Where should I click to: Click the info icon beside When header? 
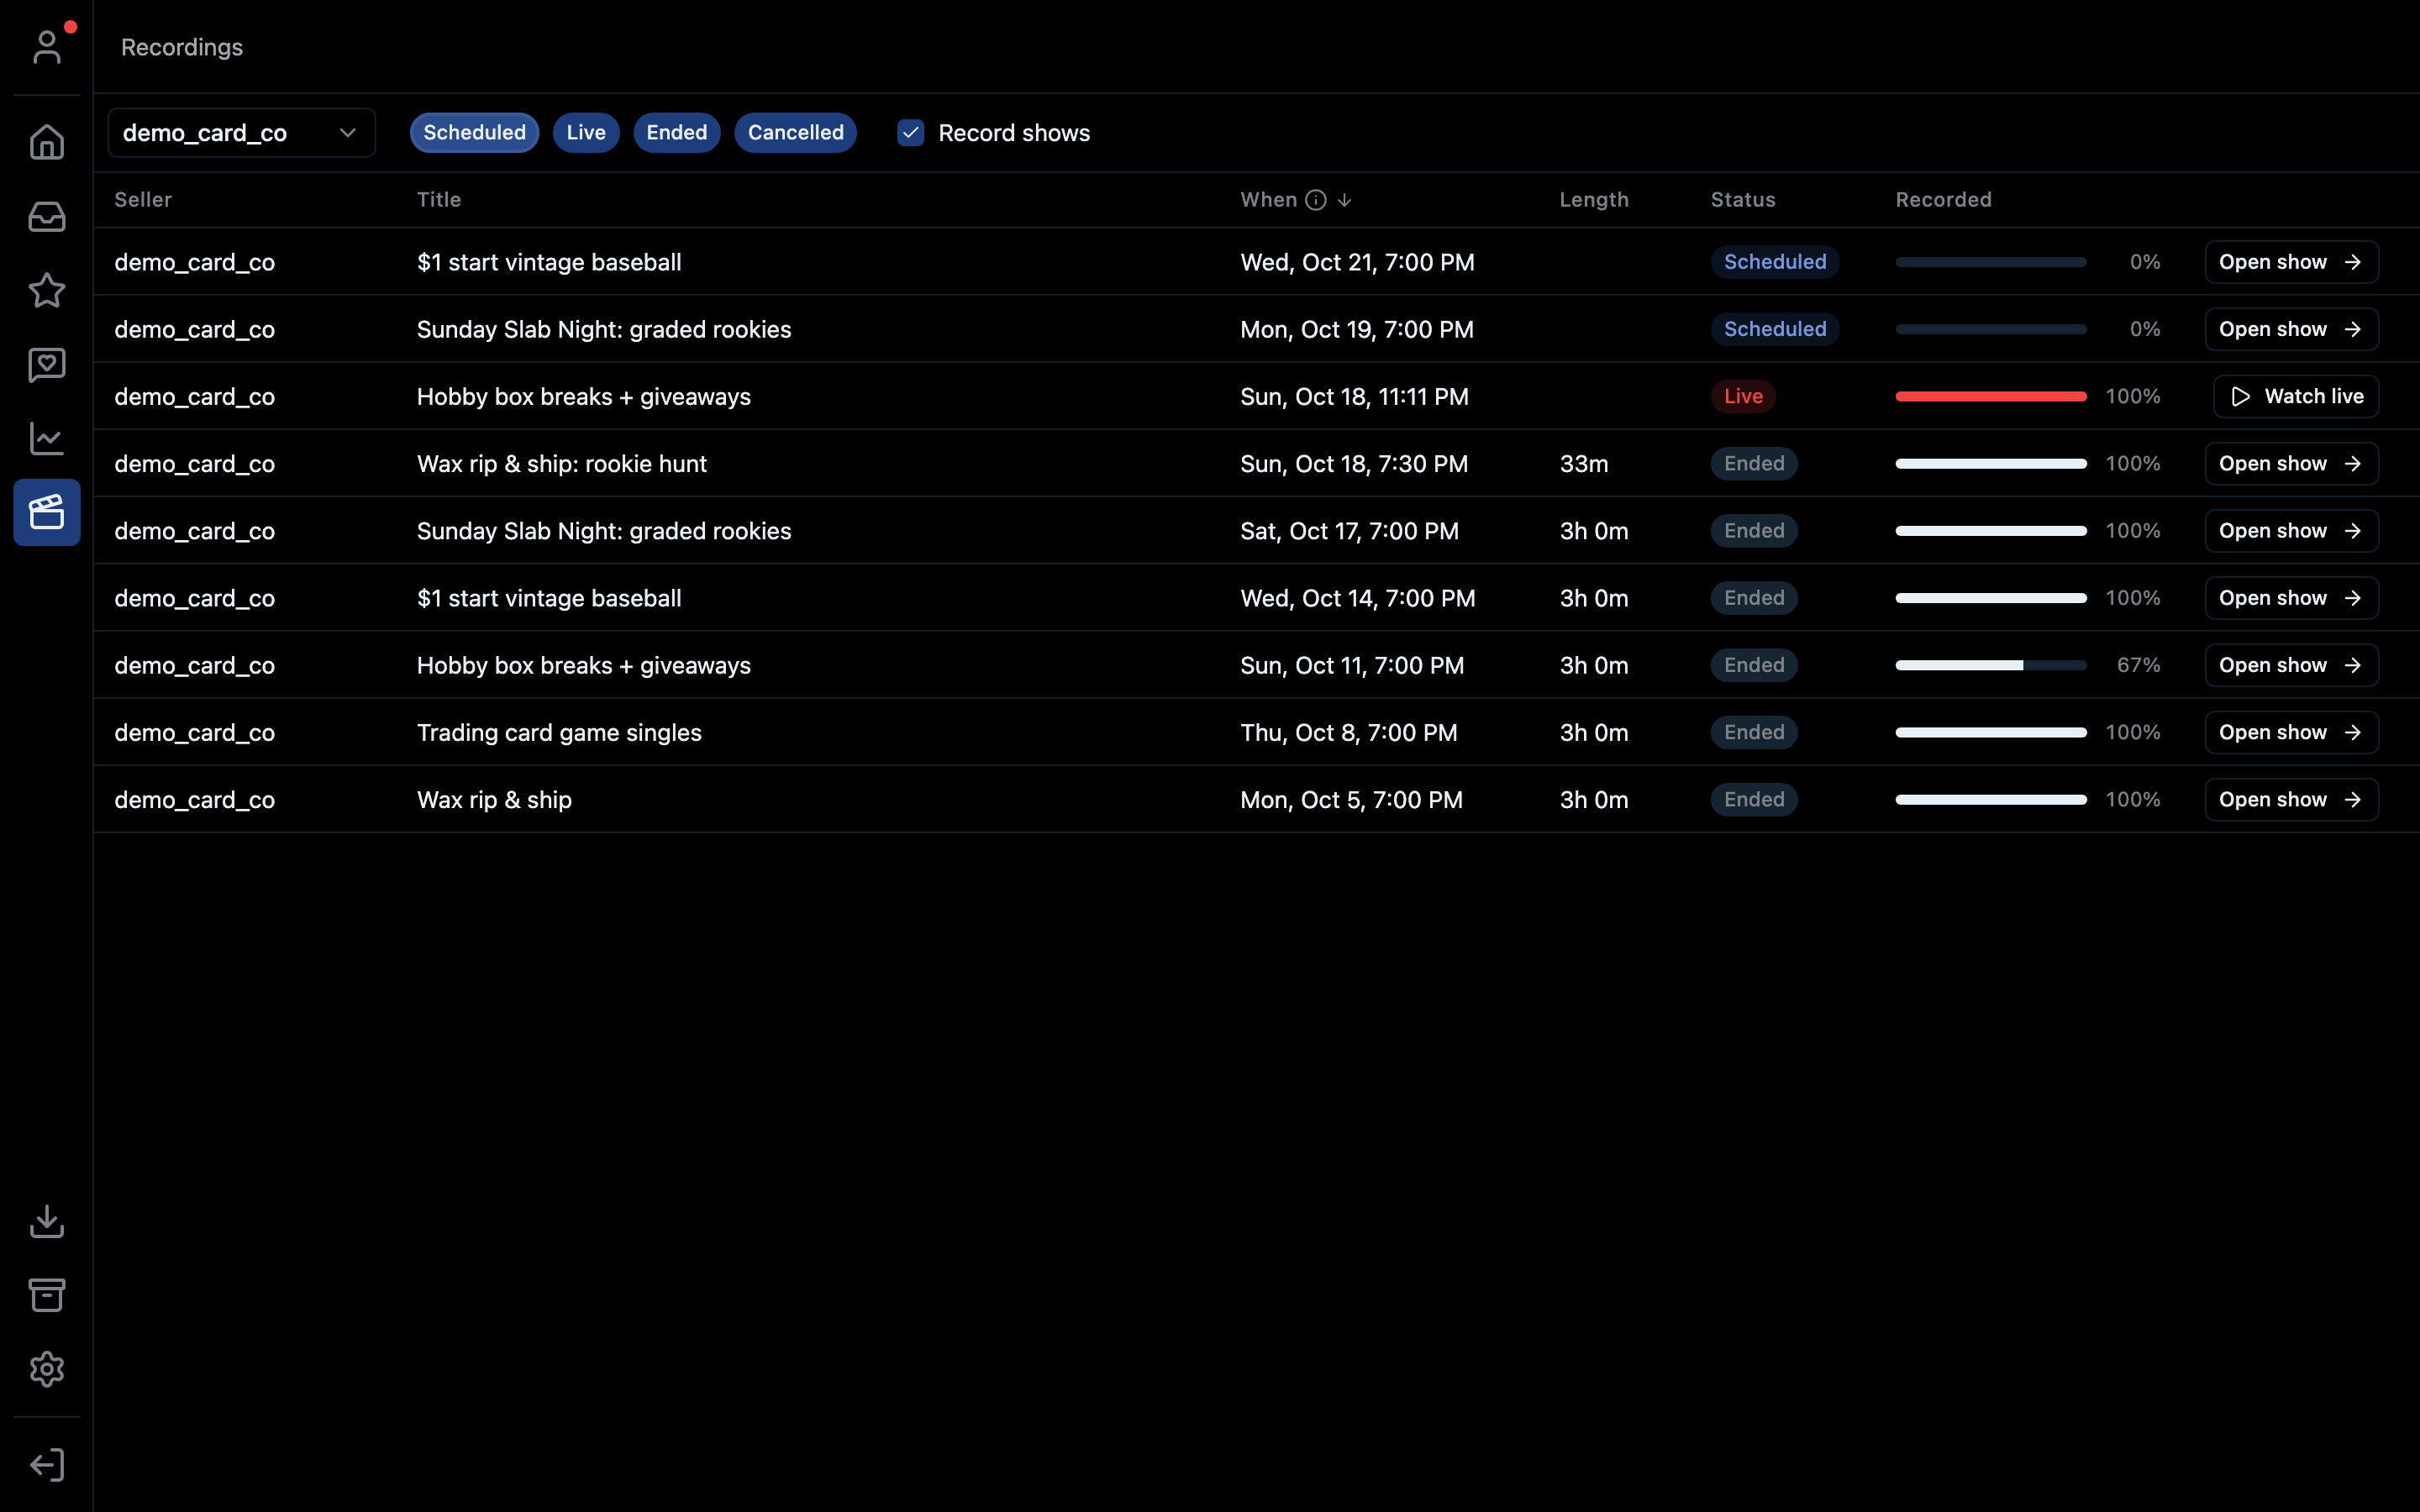1316,200
